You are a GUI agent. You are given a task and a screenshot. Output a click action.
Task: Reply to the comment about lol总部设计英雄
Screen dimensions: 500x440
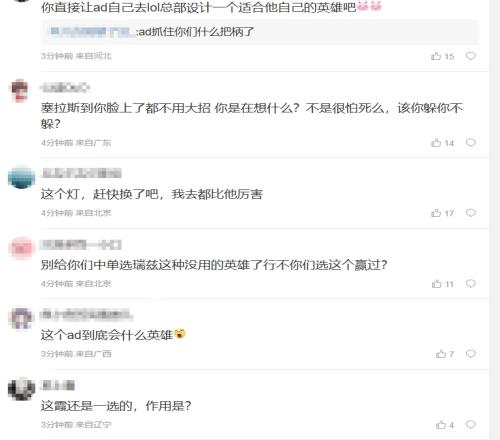(471, 56)
